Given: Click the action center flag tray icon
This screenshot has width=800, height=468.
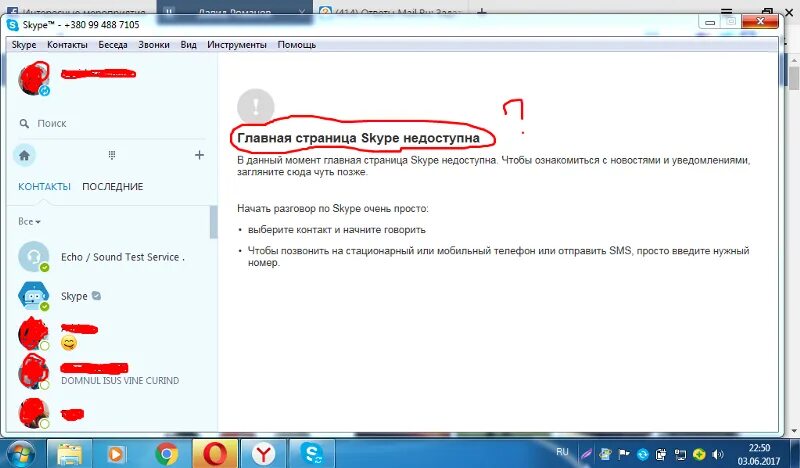Looking at the screenshot, I should click(623, 454).
